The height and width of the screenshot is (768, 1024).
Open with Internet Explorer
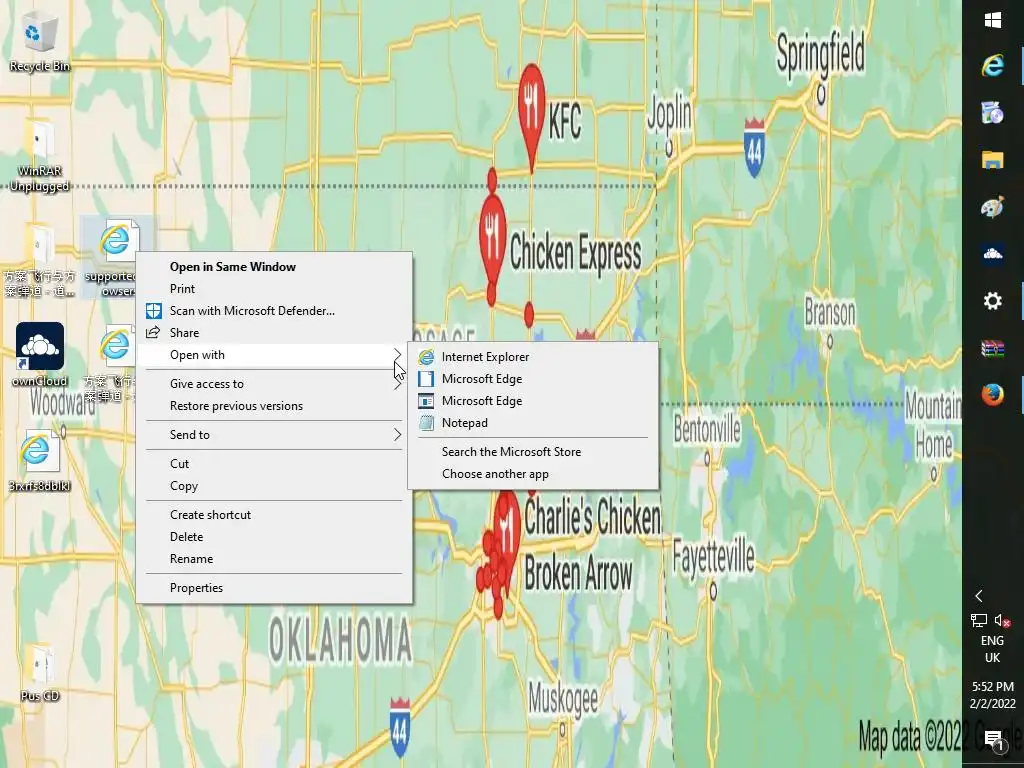tap(533, 357)
